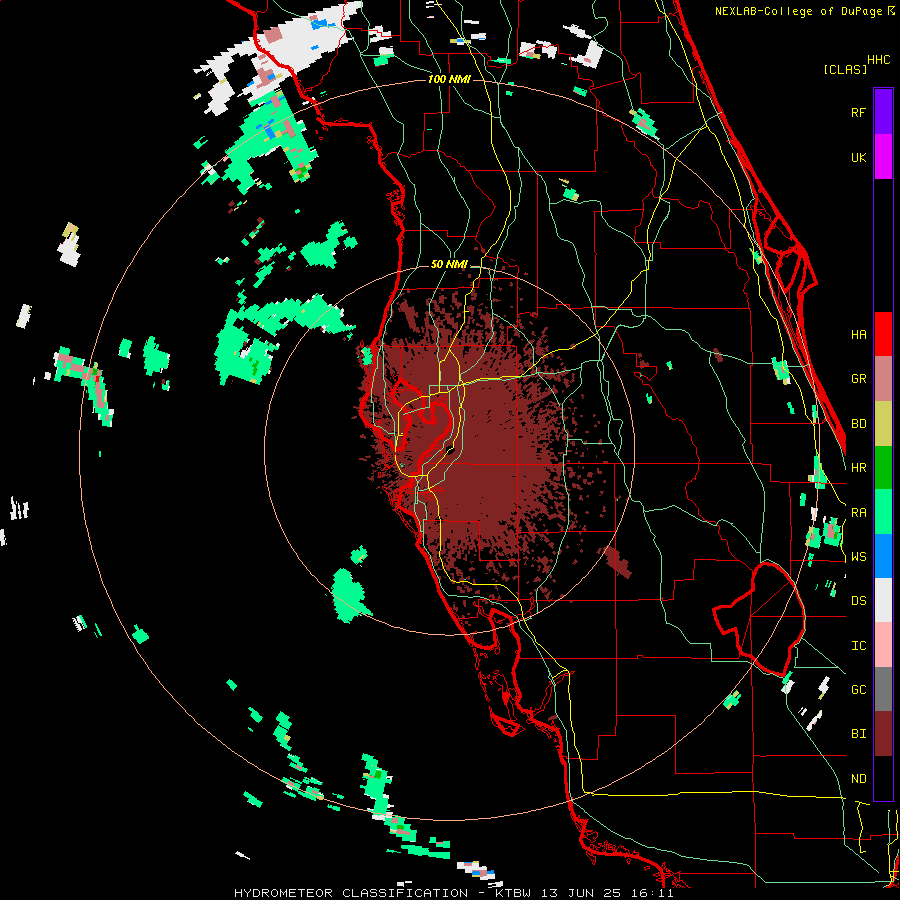Pick the RA bright green legend swatch
The width and height of the screenshot is (900, 900).
click(x=883, y=512)
